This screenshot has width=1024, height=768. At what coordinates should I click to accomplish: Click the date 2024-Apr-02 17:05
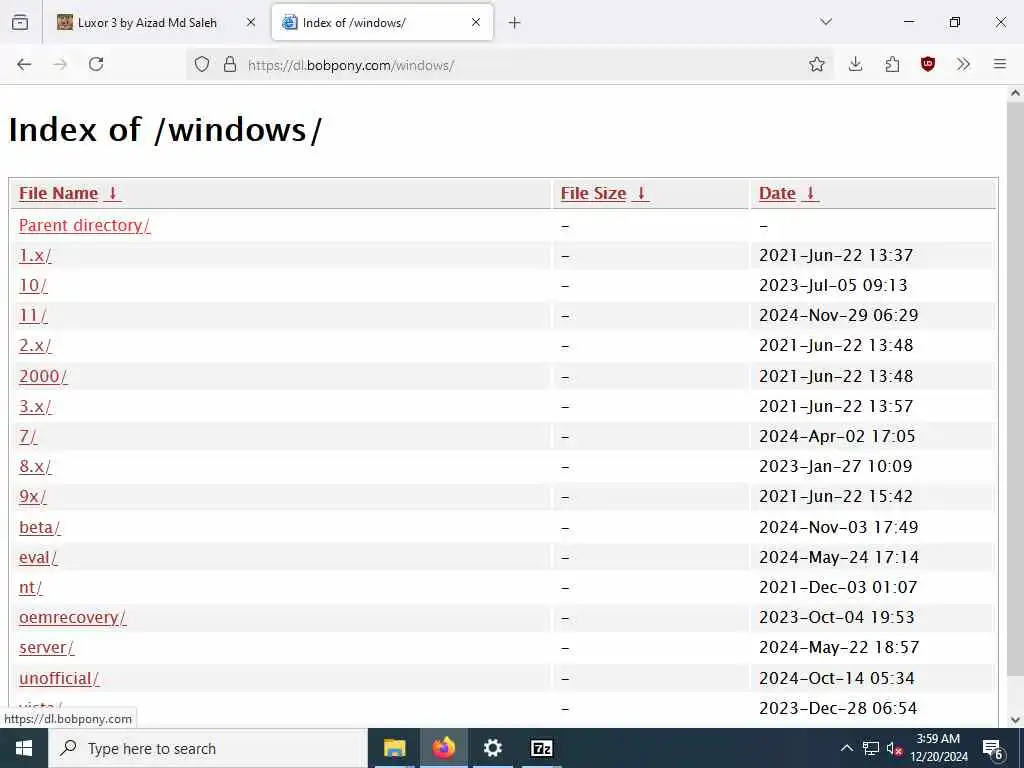point(837,436)
